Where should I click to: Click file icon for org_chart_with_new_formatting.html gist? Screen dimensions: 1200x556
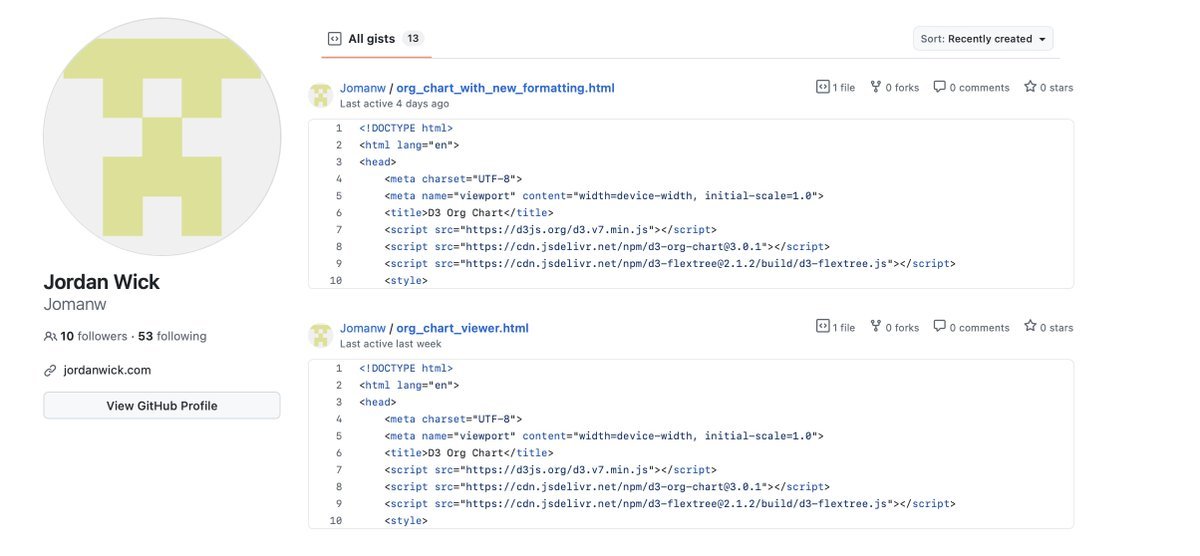tap(822, 87)
